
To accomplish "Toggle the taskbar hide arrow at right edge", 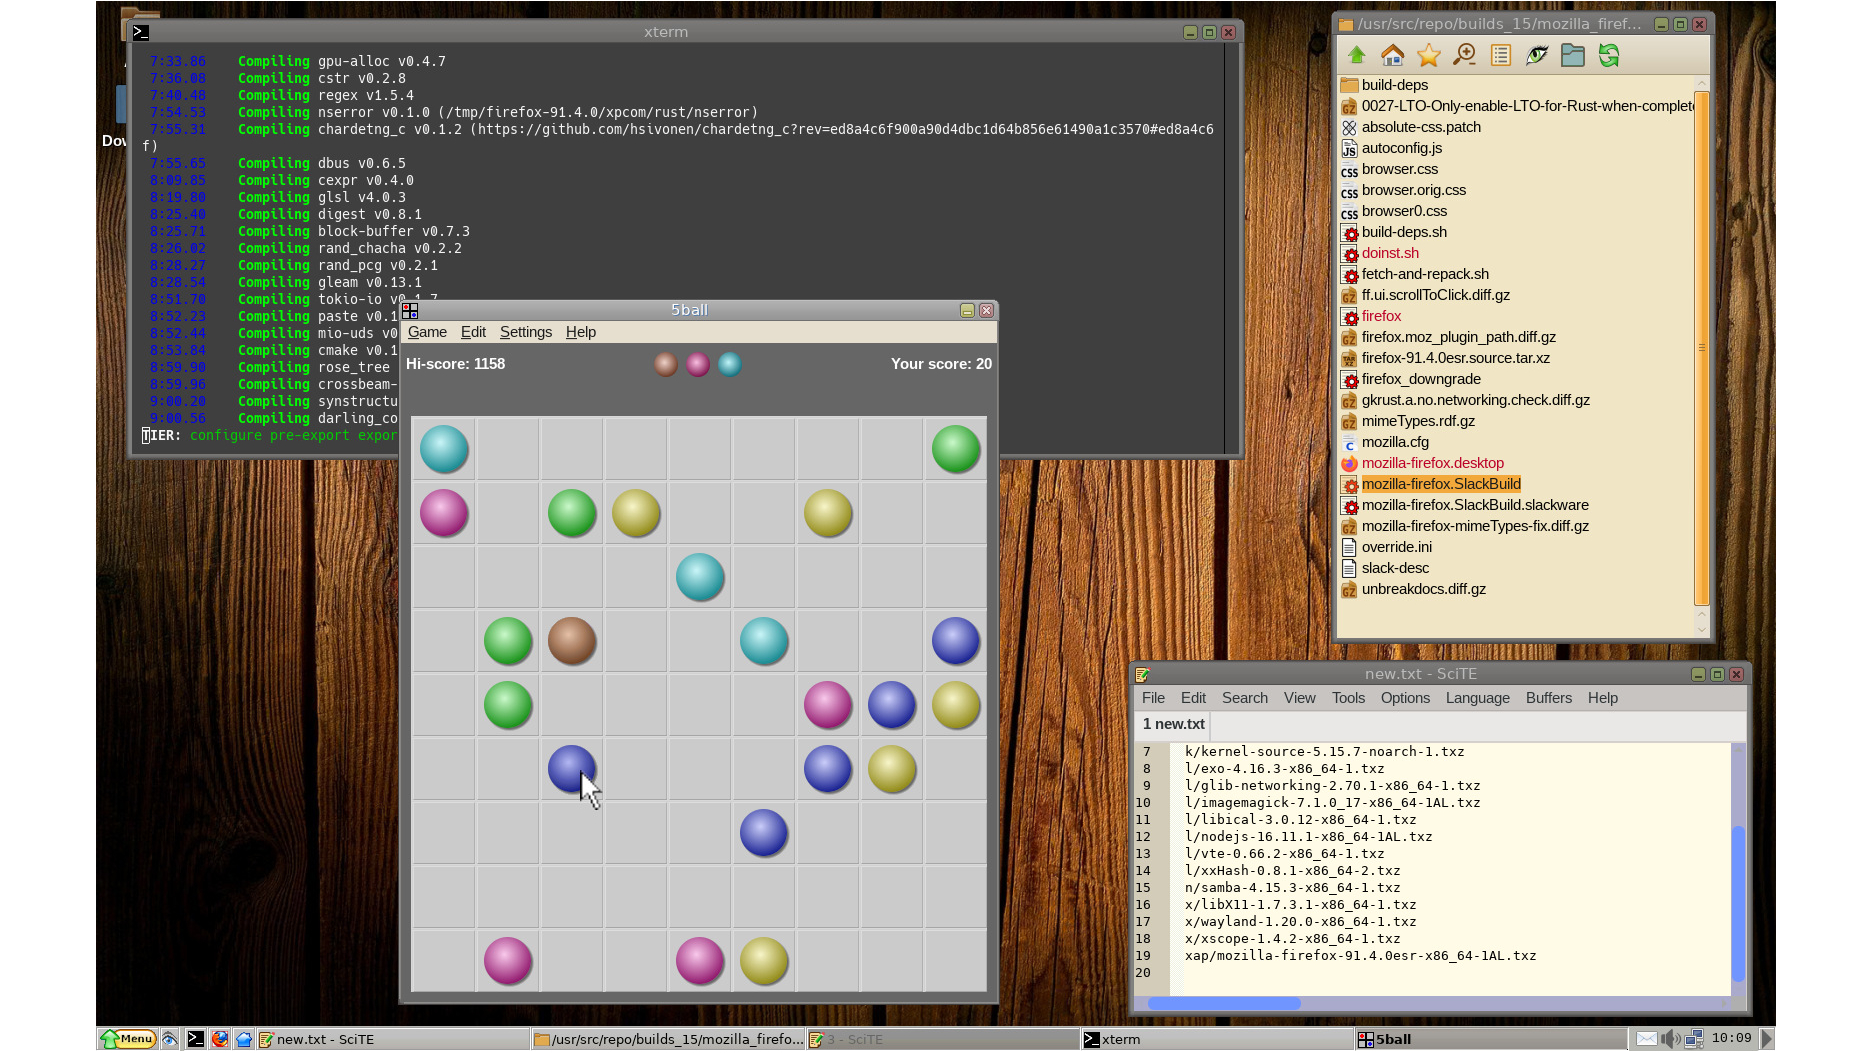I will 1767,1039.
